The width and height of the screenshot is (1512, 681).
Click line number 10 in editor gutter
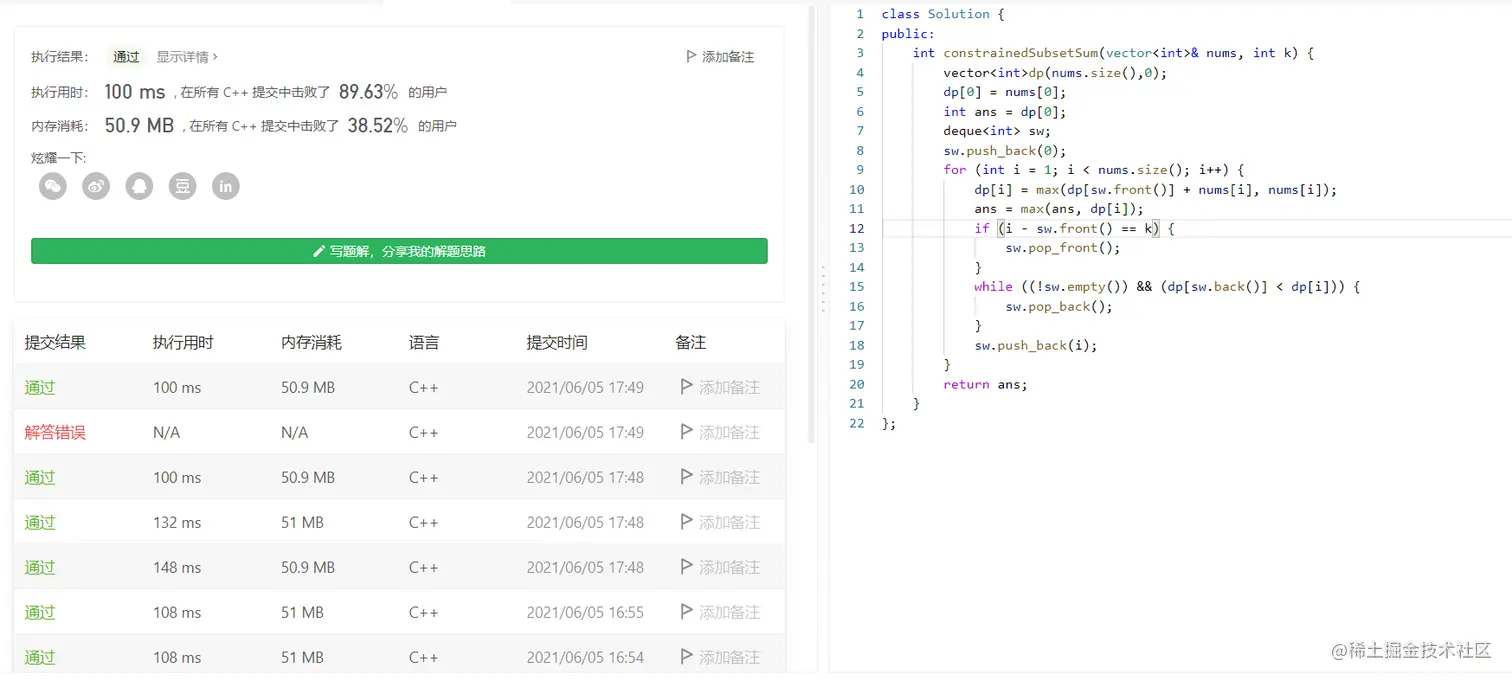coord(856,189)
